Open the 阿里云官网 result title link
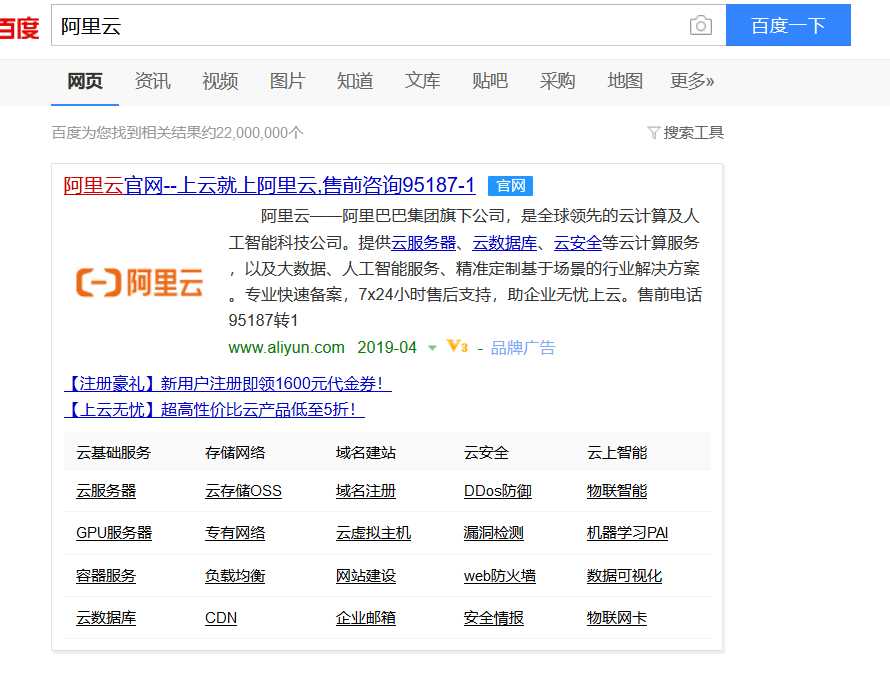 269,186
